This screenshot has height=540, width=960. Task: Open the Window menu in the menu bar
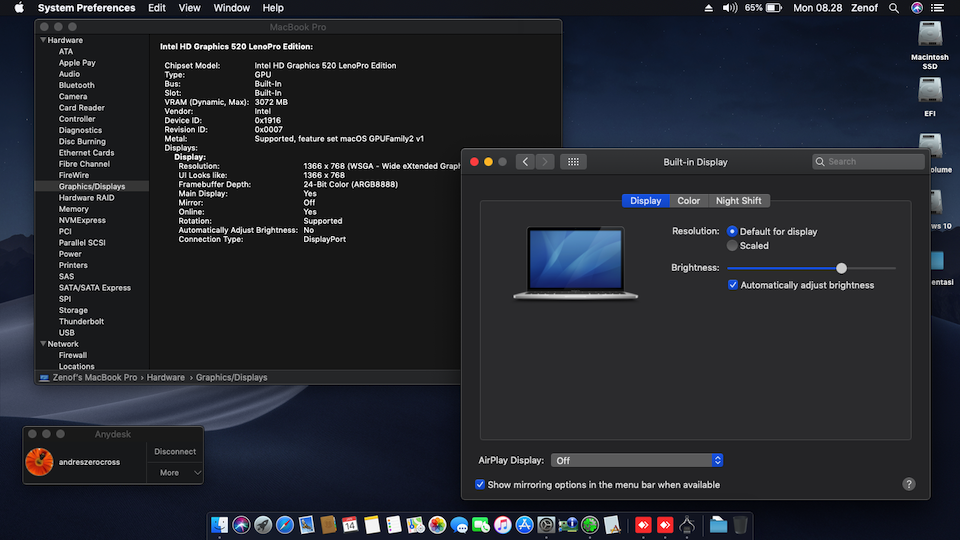(232, 8)
